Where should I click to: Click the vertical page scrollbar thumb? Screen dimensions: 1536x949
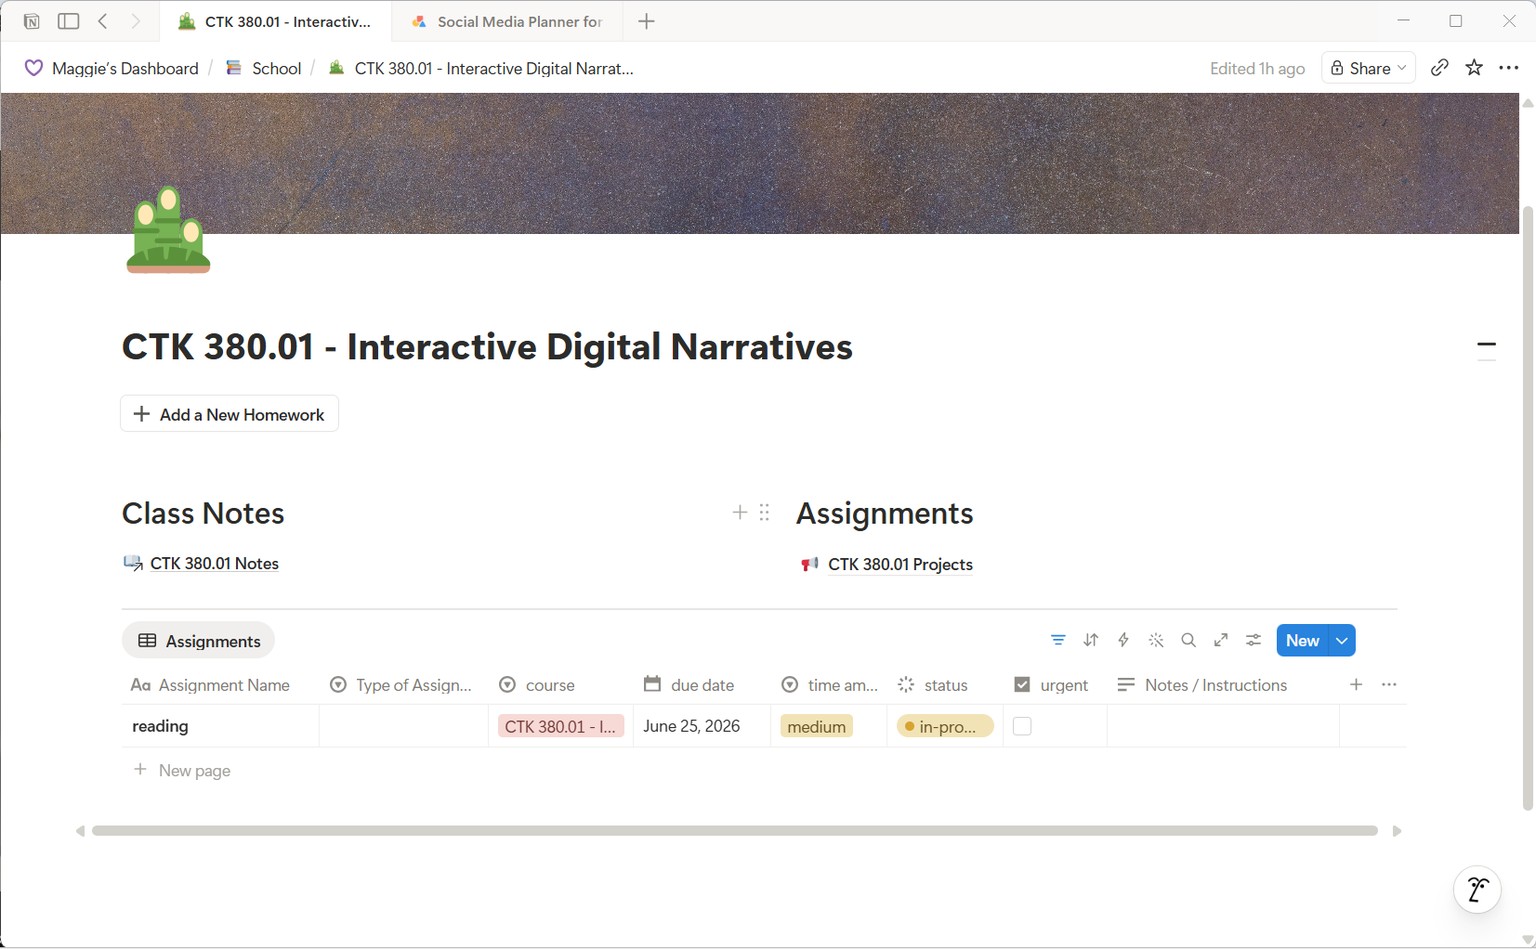(1527, 508)
